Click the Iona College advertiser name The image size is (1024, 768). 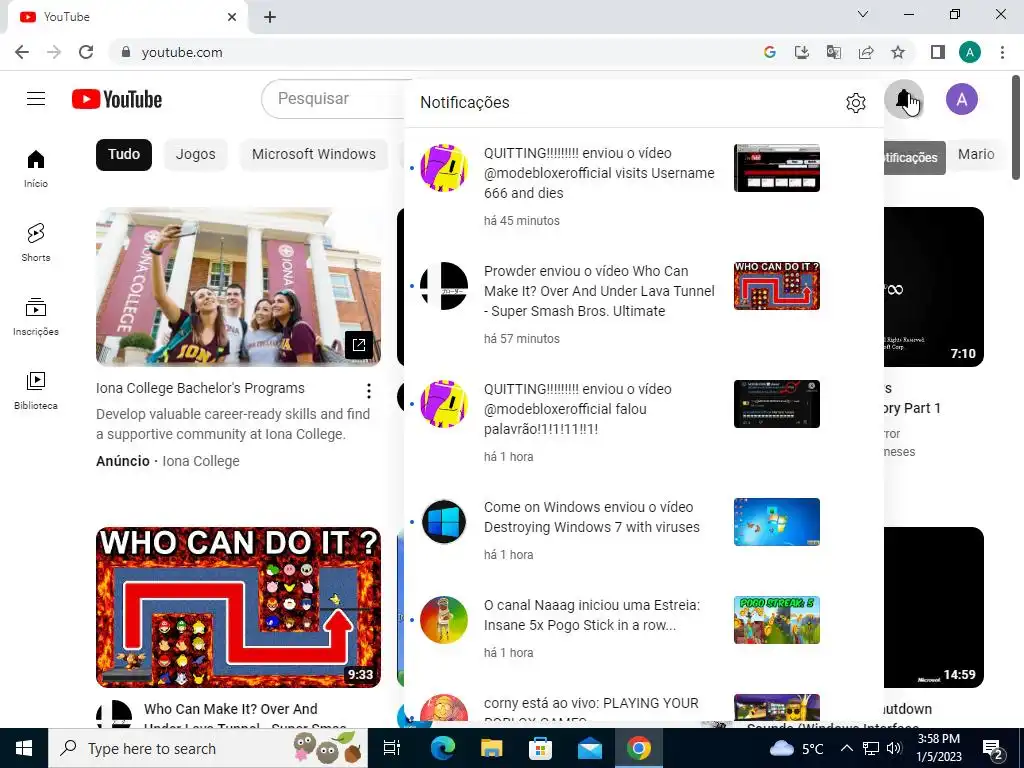click(x=201, y=461)
